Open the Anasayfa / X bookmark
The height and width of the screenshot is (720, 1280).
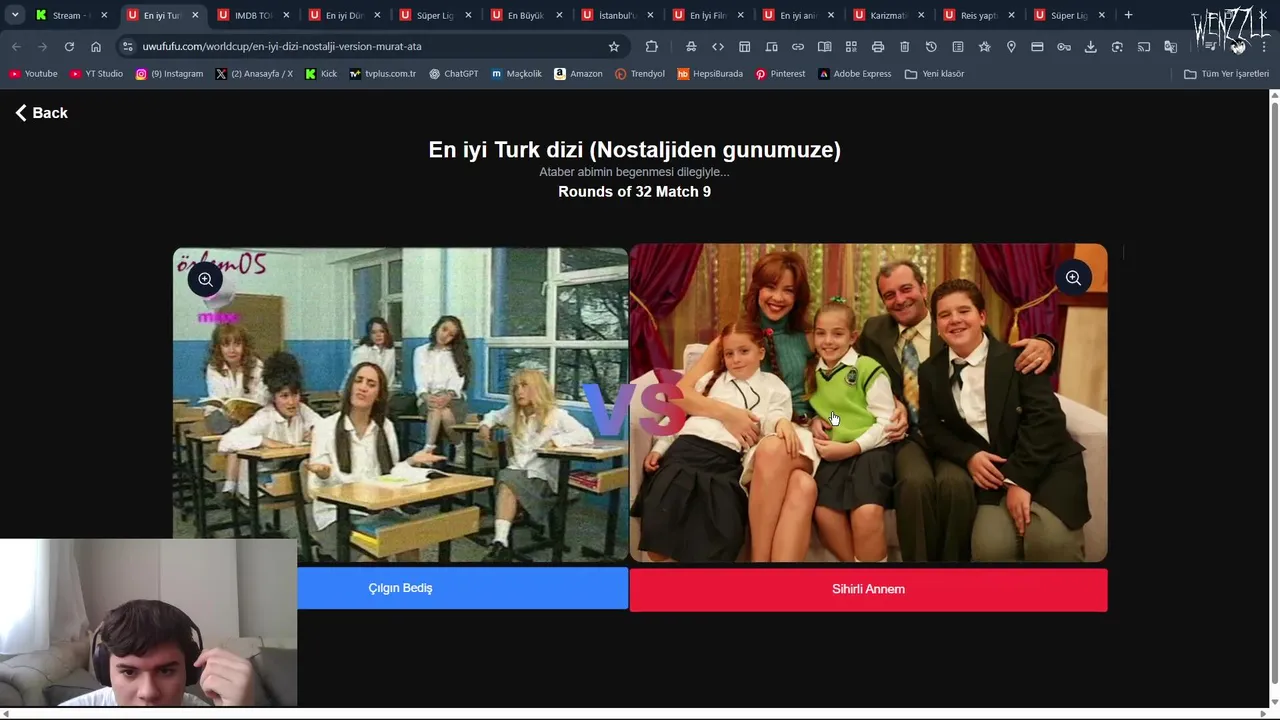[x=254, y=74]
